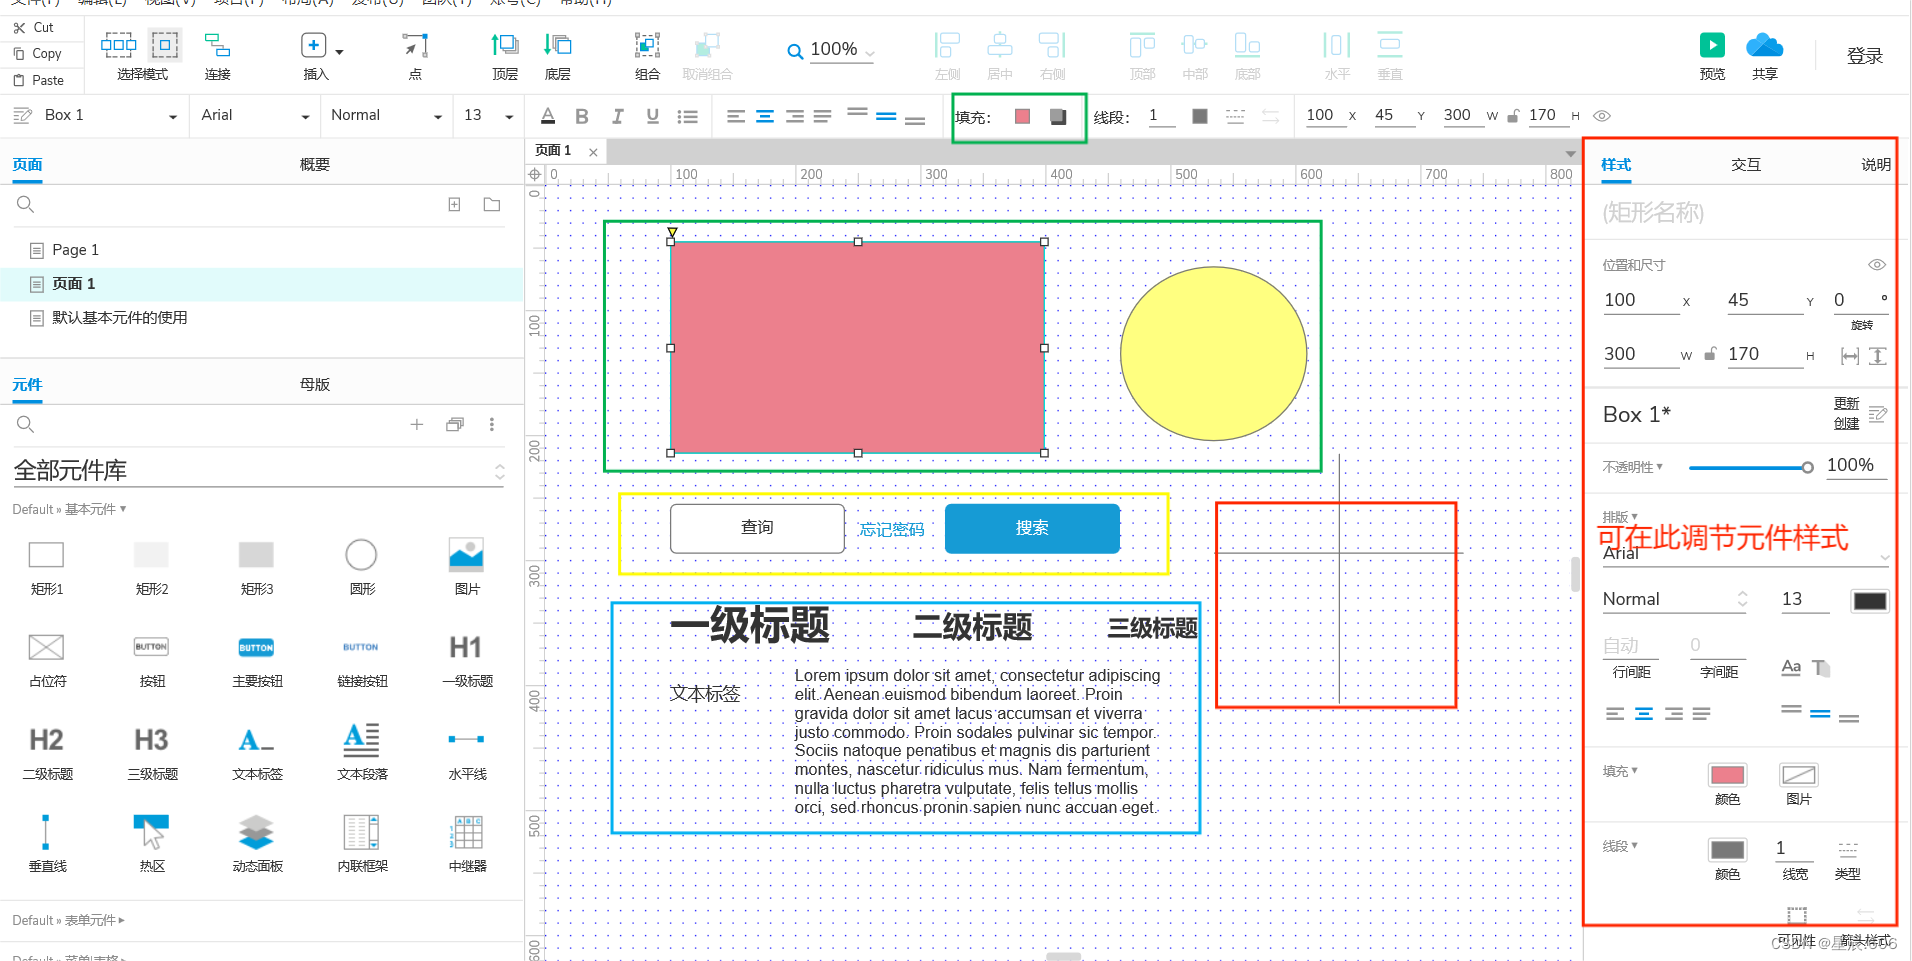The image size is (1912, 961).
Task: Start the 预览 preview
Action: 1712,55
